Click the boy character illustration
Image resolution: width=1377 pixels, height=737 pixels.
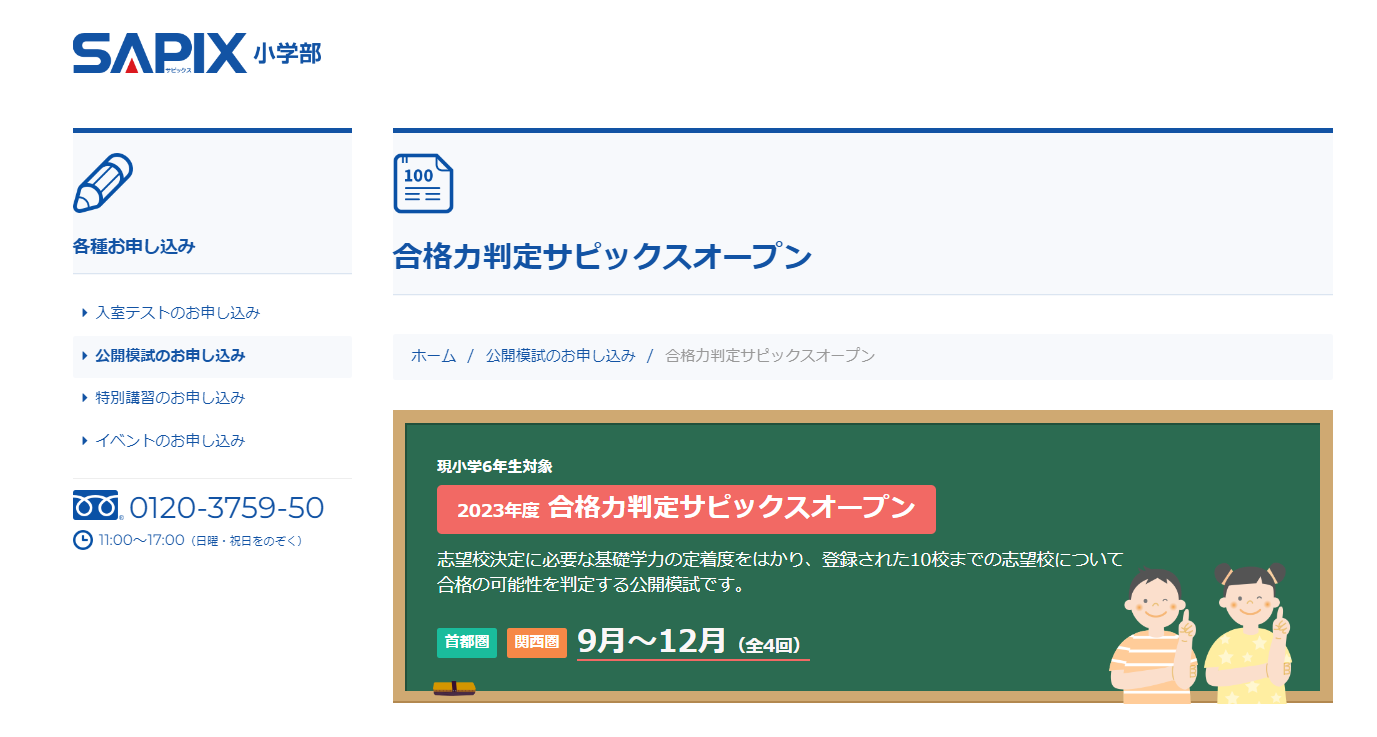pos(1155,635)
